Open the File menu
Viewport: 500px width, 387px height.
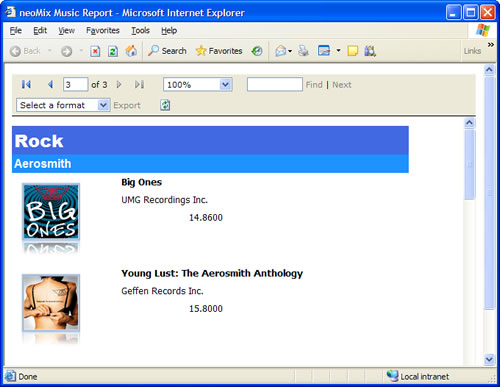click(x=15, y=31)
